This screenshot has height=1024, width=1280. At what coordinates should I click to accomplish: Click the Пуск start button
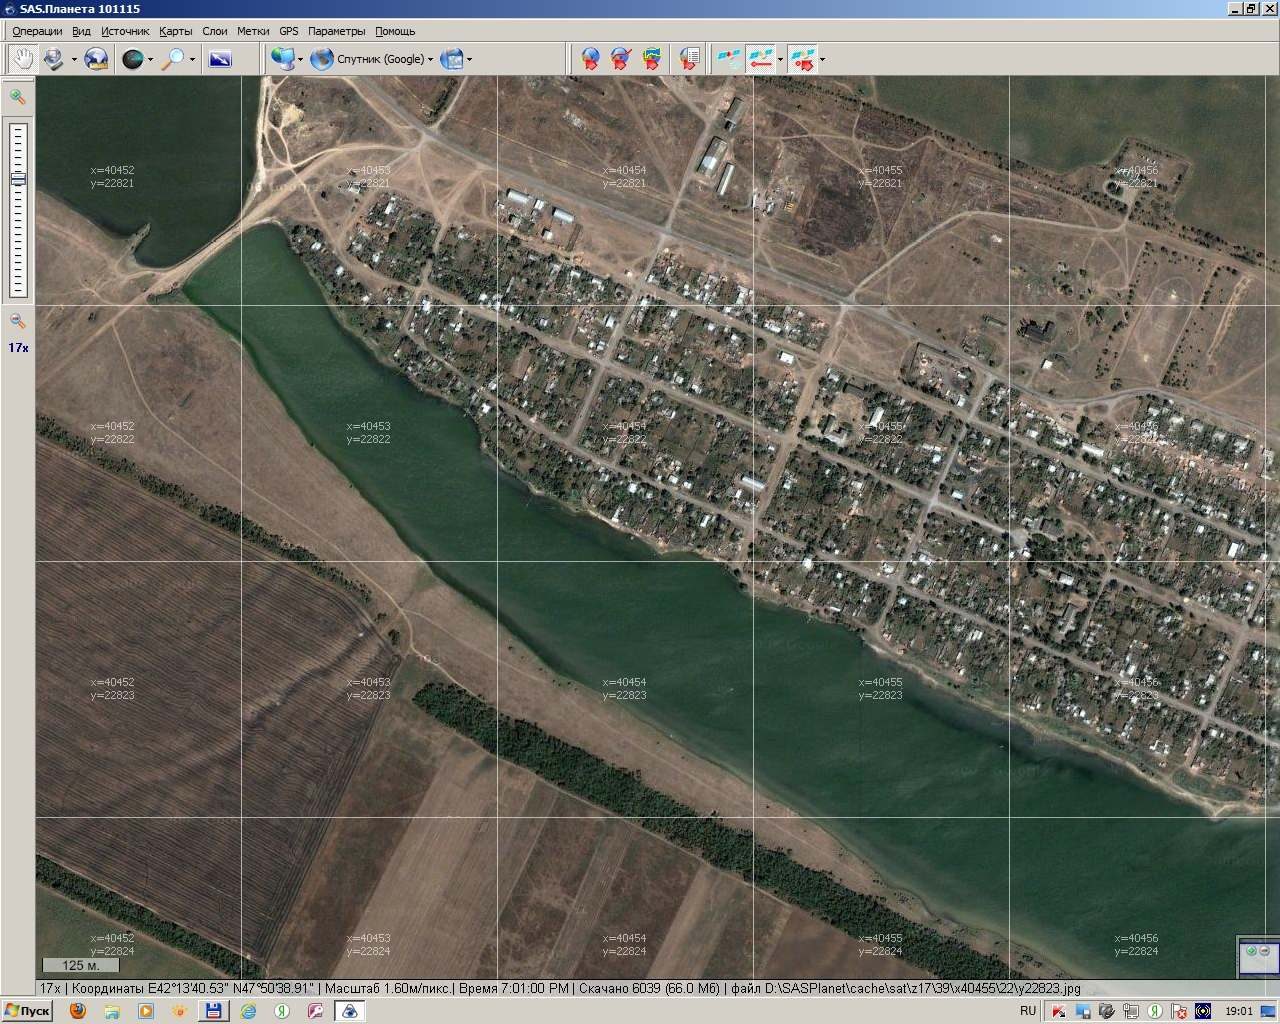pyautogui.click(x=27, y=1011)
